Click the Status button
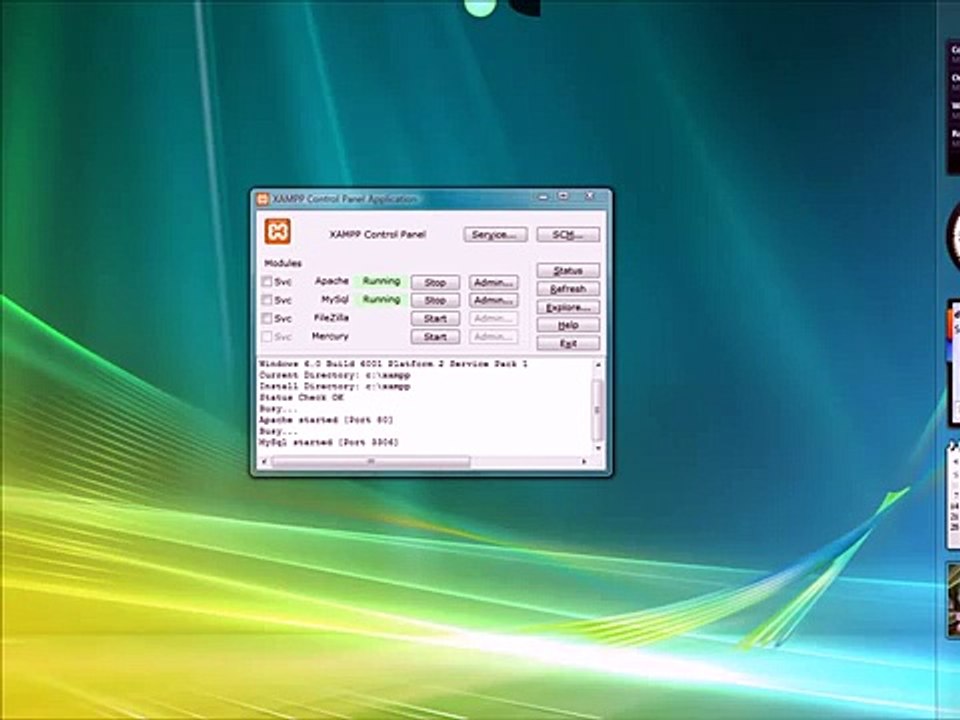Viewport: 960px width, 720px height. pos(568,271)
